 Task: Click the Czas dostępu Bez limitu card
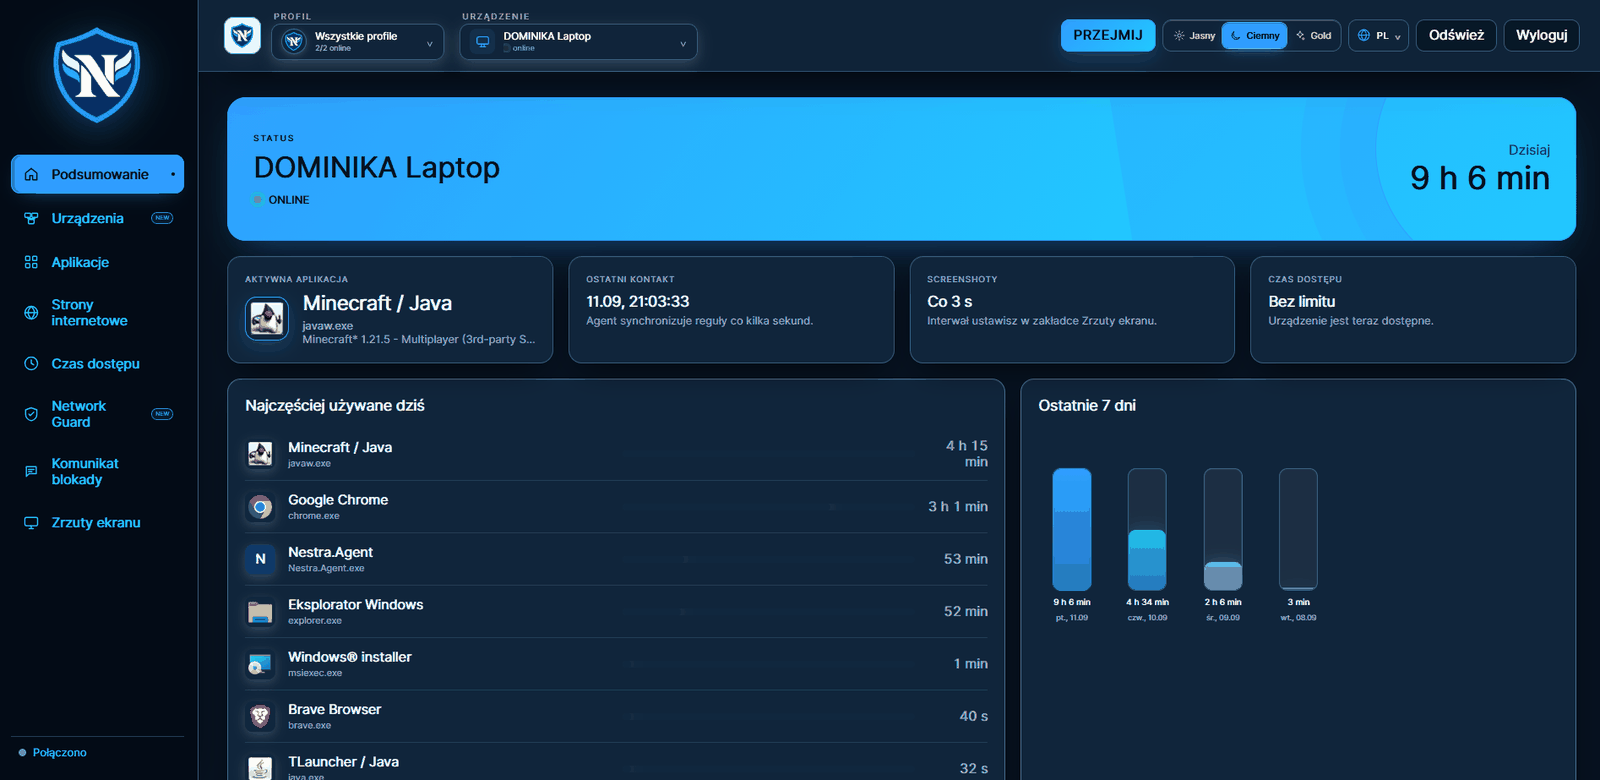tap(1413, 310)
